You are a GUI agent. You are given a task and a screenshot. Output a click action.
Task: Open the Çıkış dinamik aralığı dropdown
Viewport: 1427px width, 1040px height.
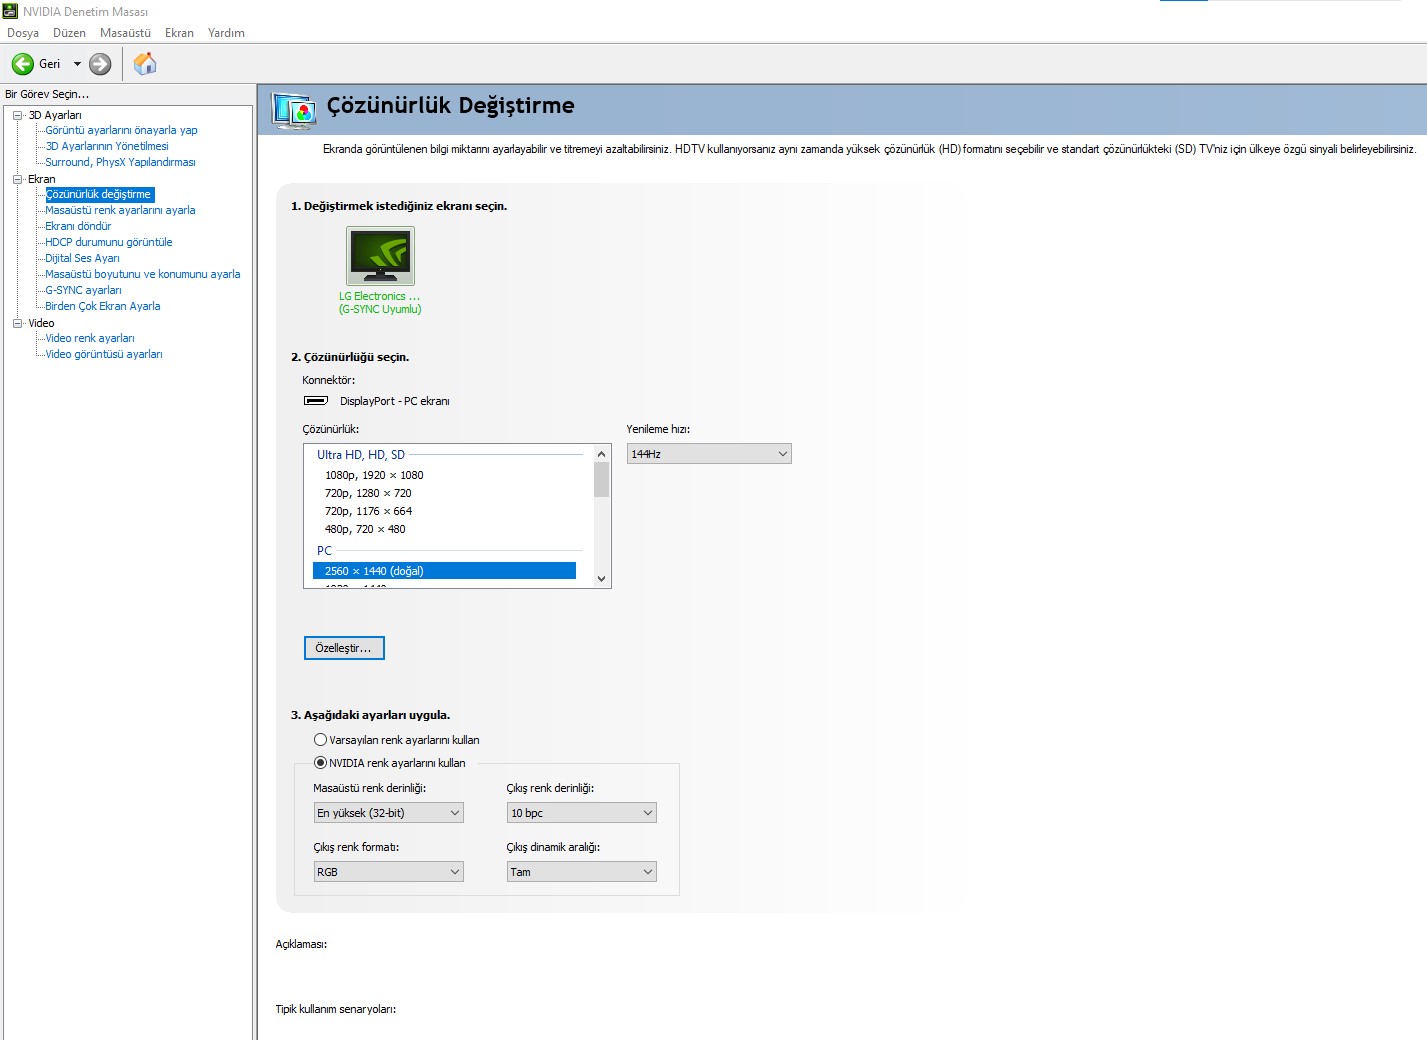point(582,872)
